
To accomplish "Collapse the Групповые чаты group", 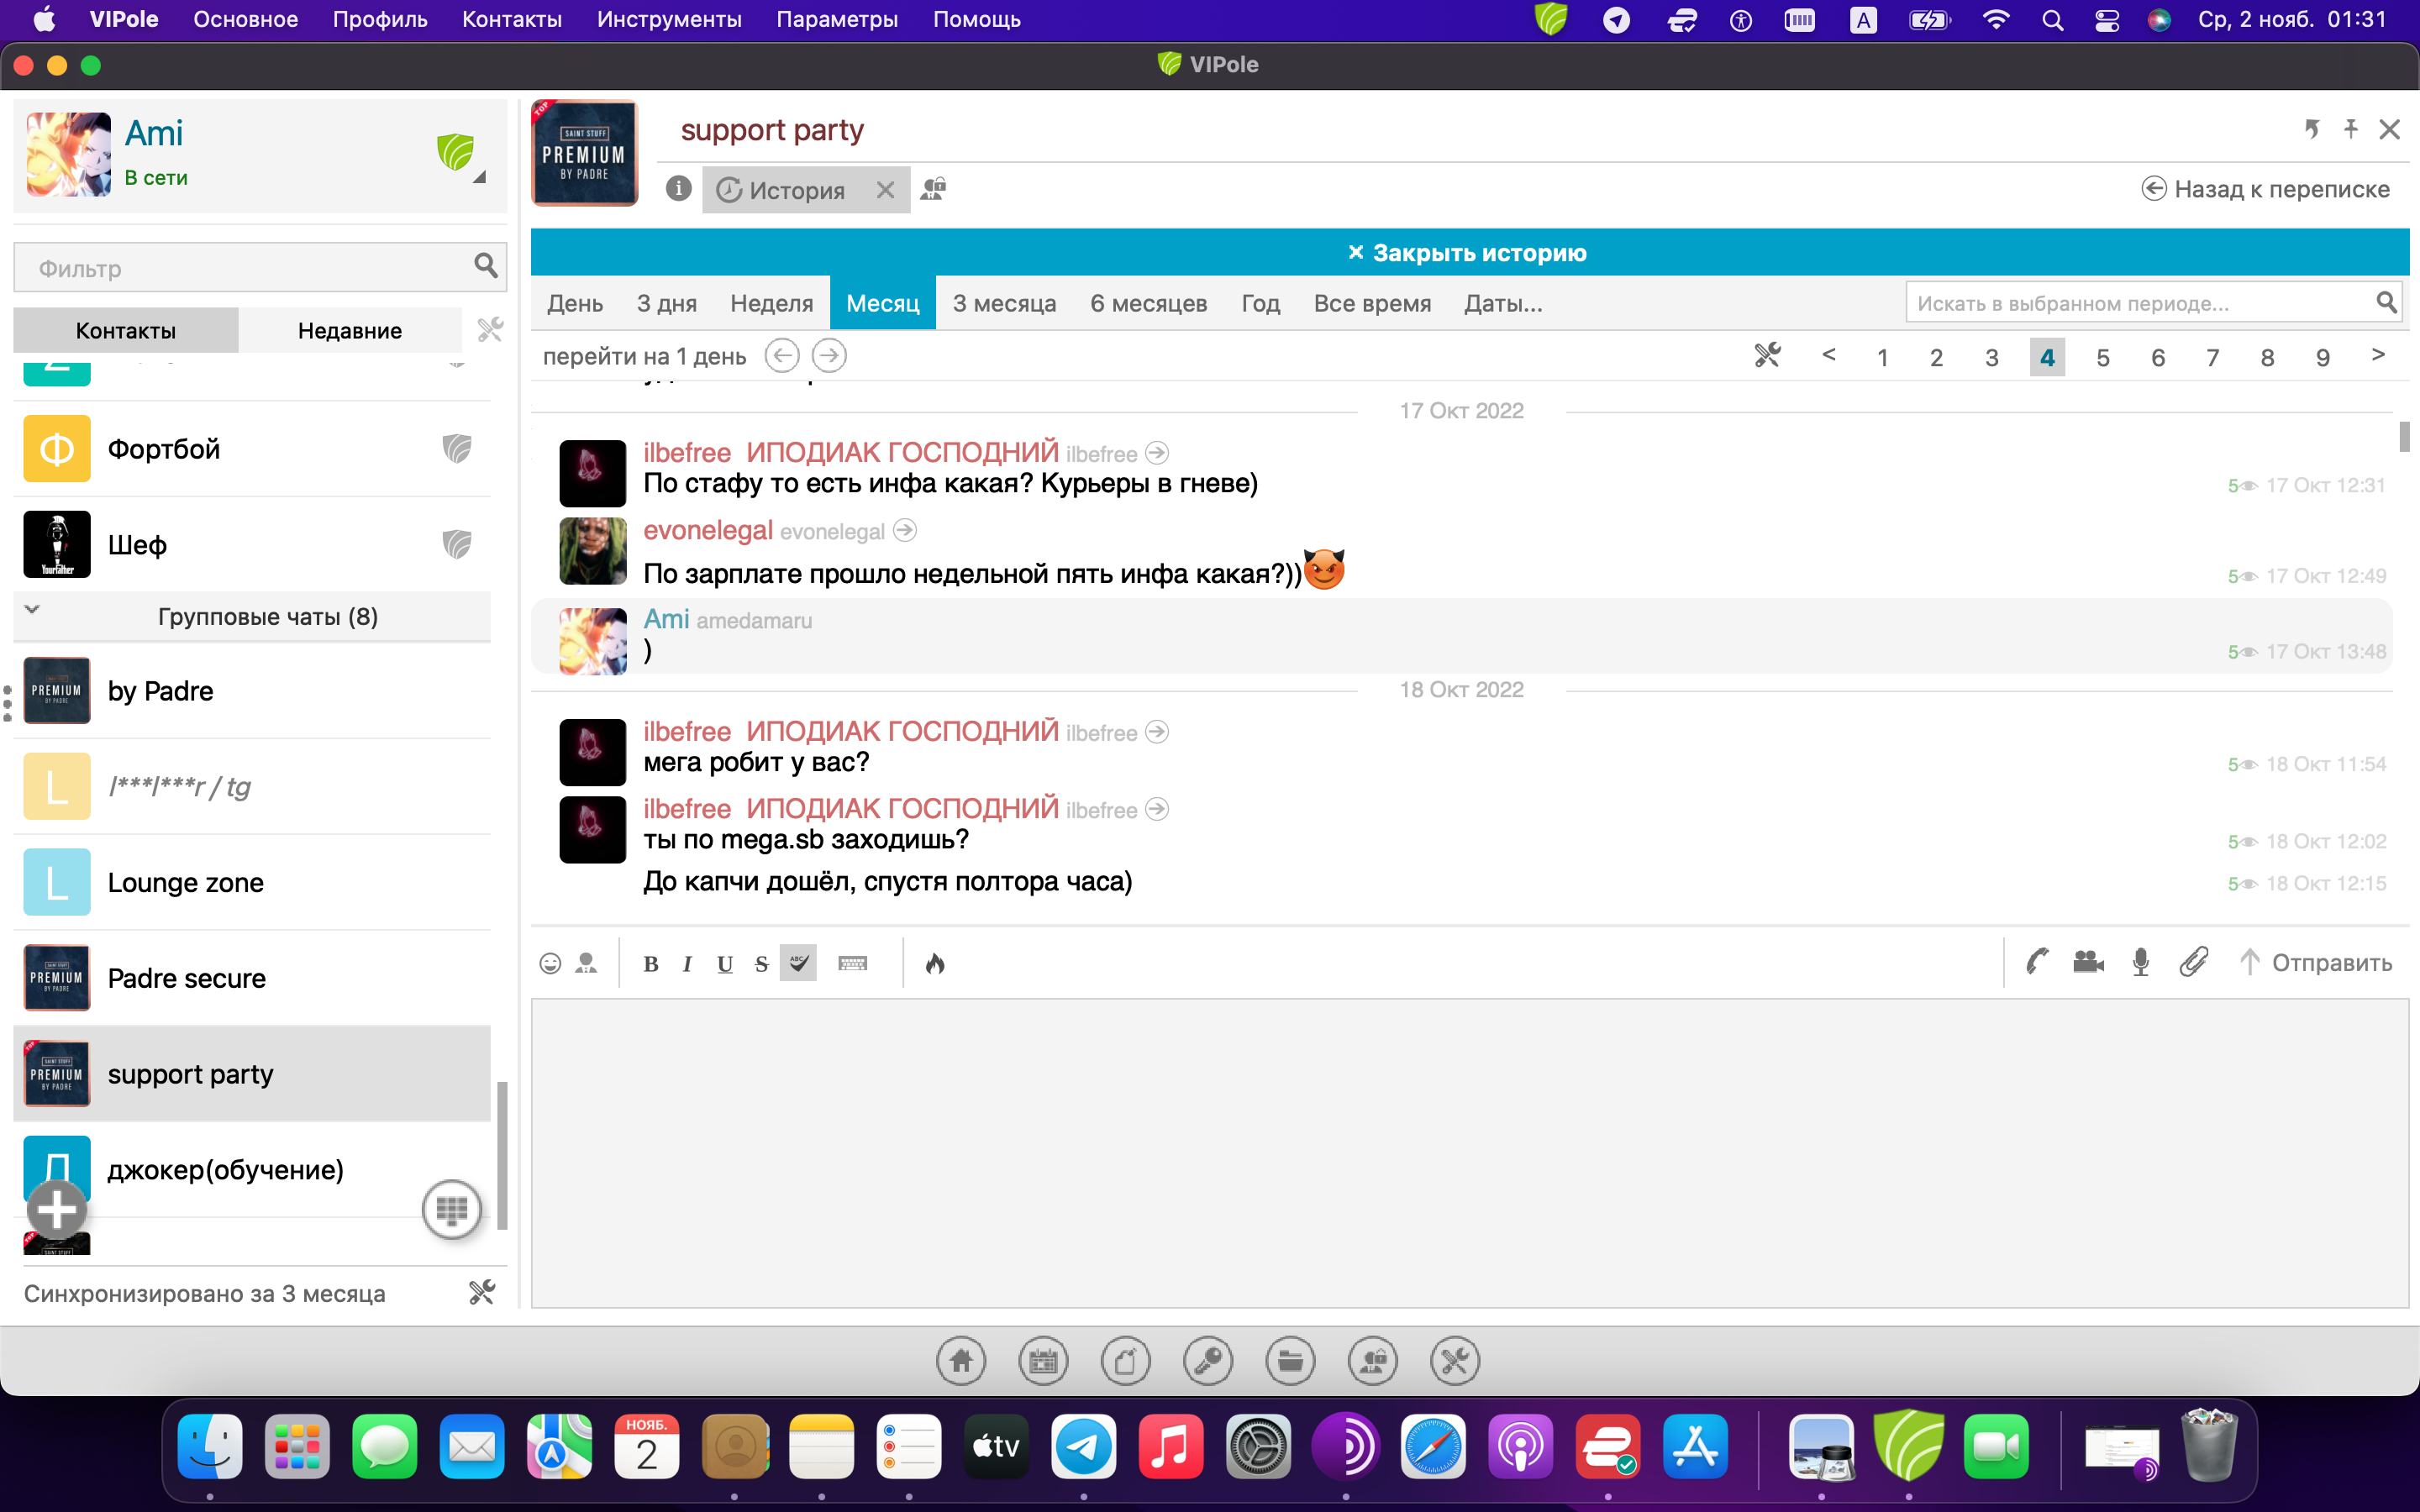I will pyautogui.click(x=32, y=609).
